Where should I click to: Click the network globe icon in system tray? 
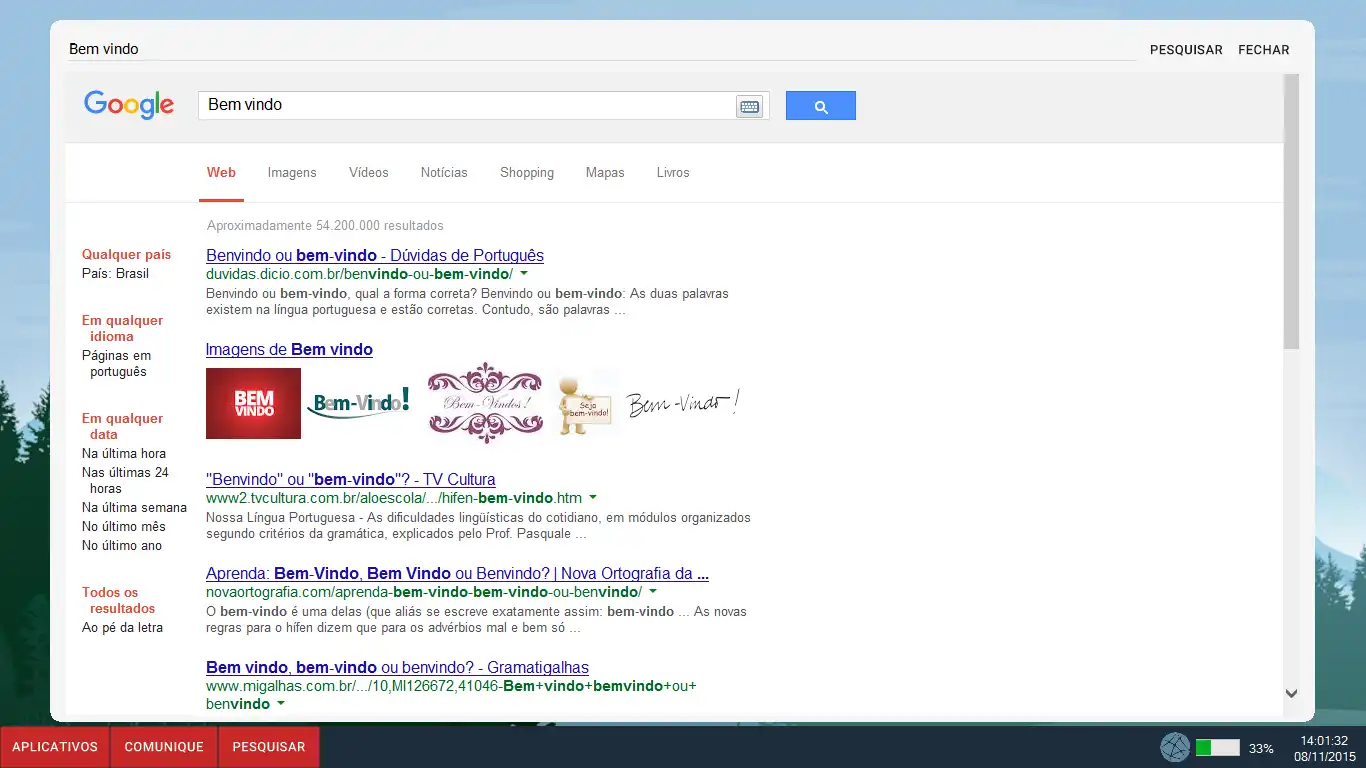pos(1175,747)
